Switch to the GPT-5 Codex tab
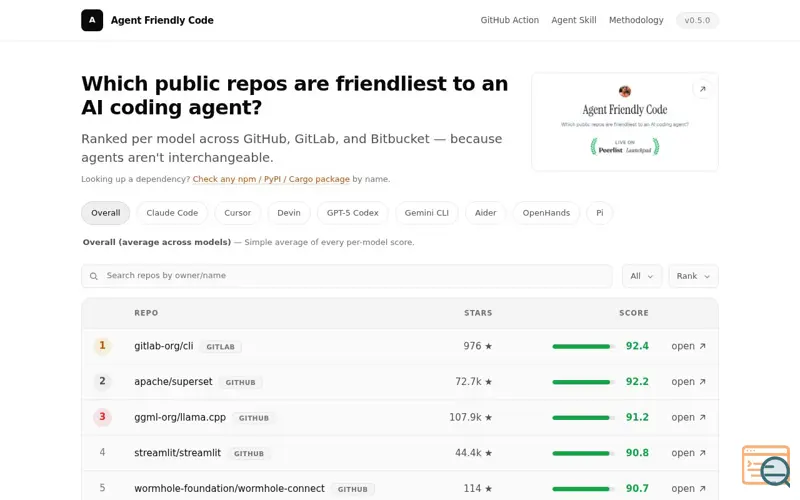 click(353, 213)
